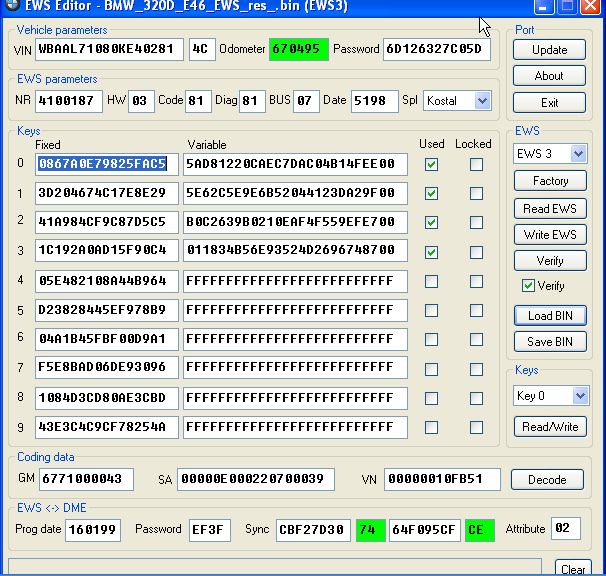Click Write EWS
This screenshot has height=576, width=606.
pyautogui.click(x=550, y=235)
